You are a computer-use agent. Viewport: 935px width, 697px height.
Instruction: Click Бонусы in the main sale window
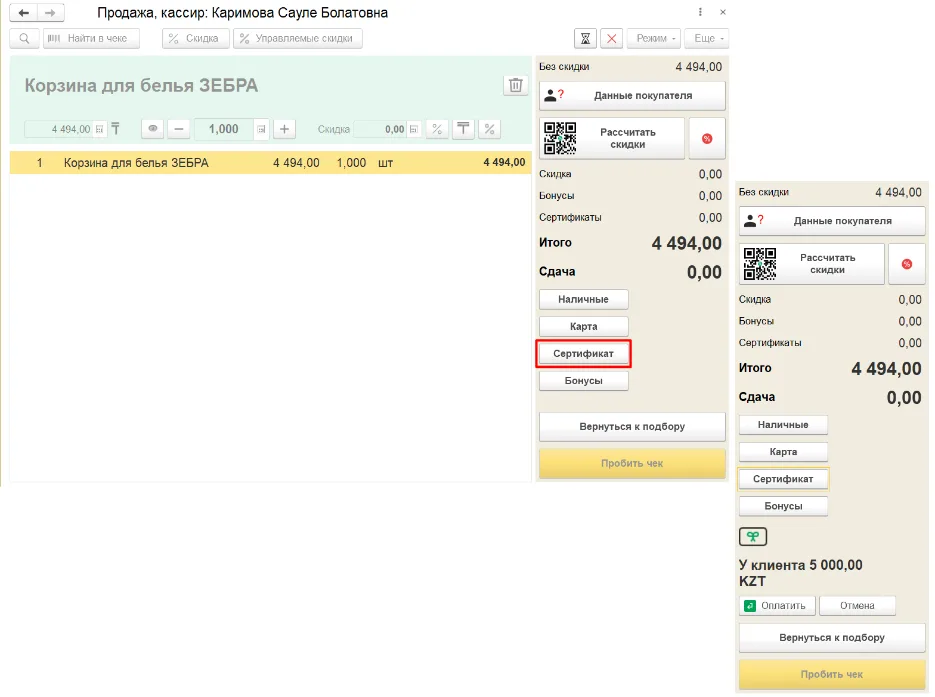pyautogui.click(x=583, y=381)
